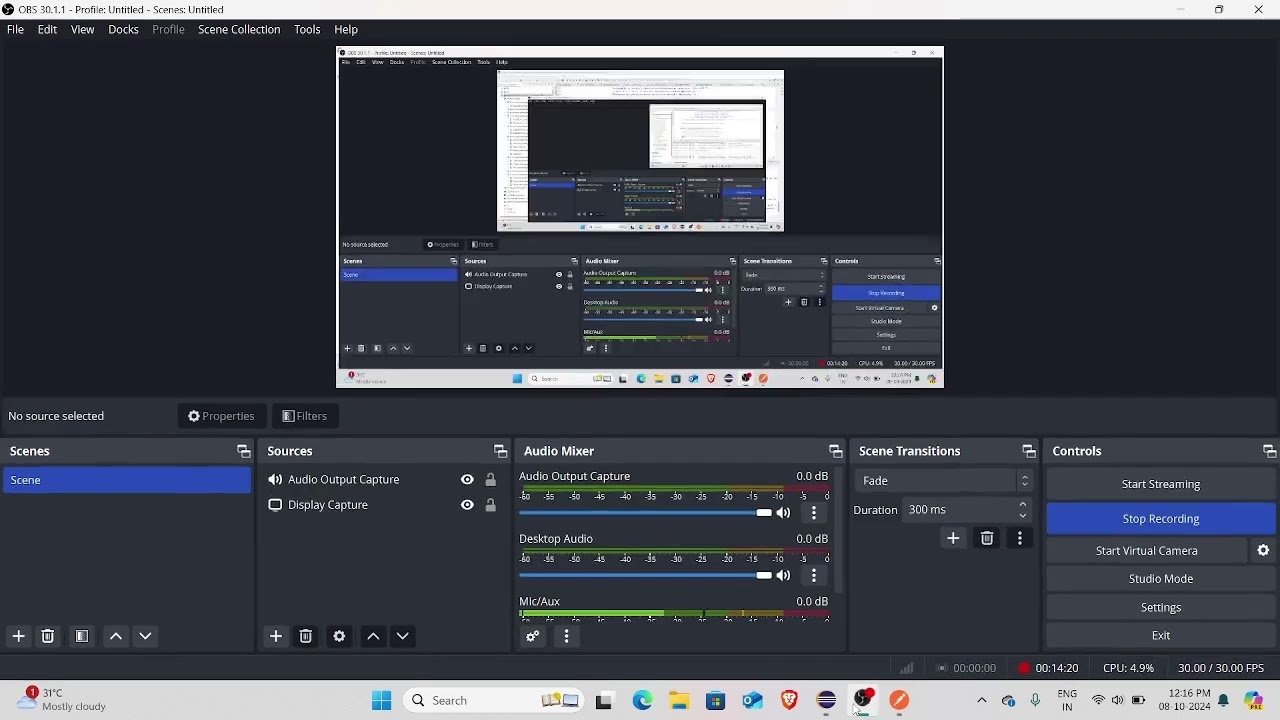Click the network status icon in status bar

[906, 668]
